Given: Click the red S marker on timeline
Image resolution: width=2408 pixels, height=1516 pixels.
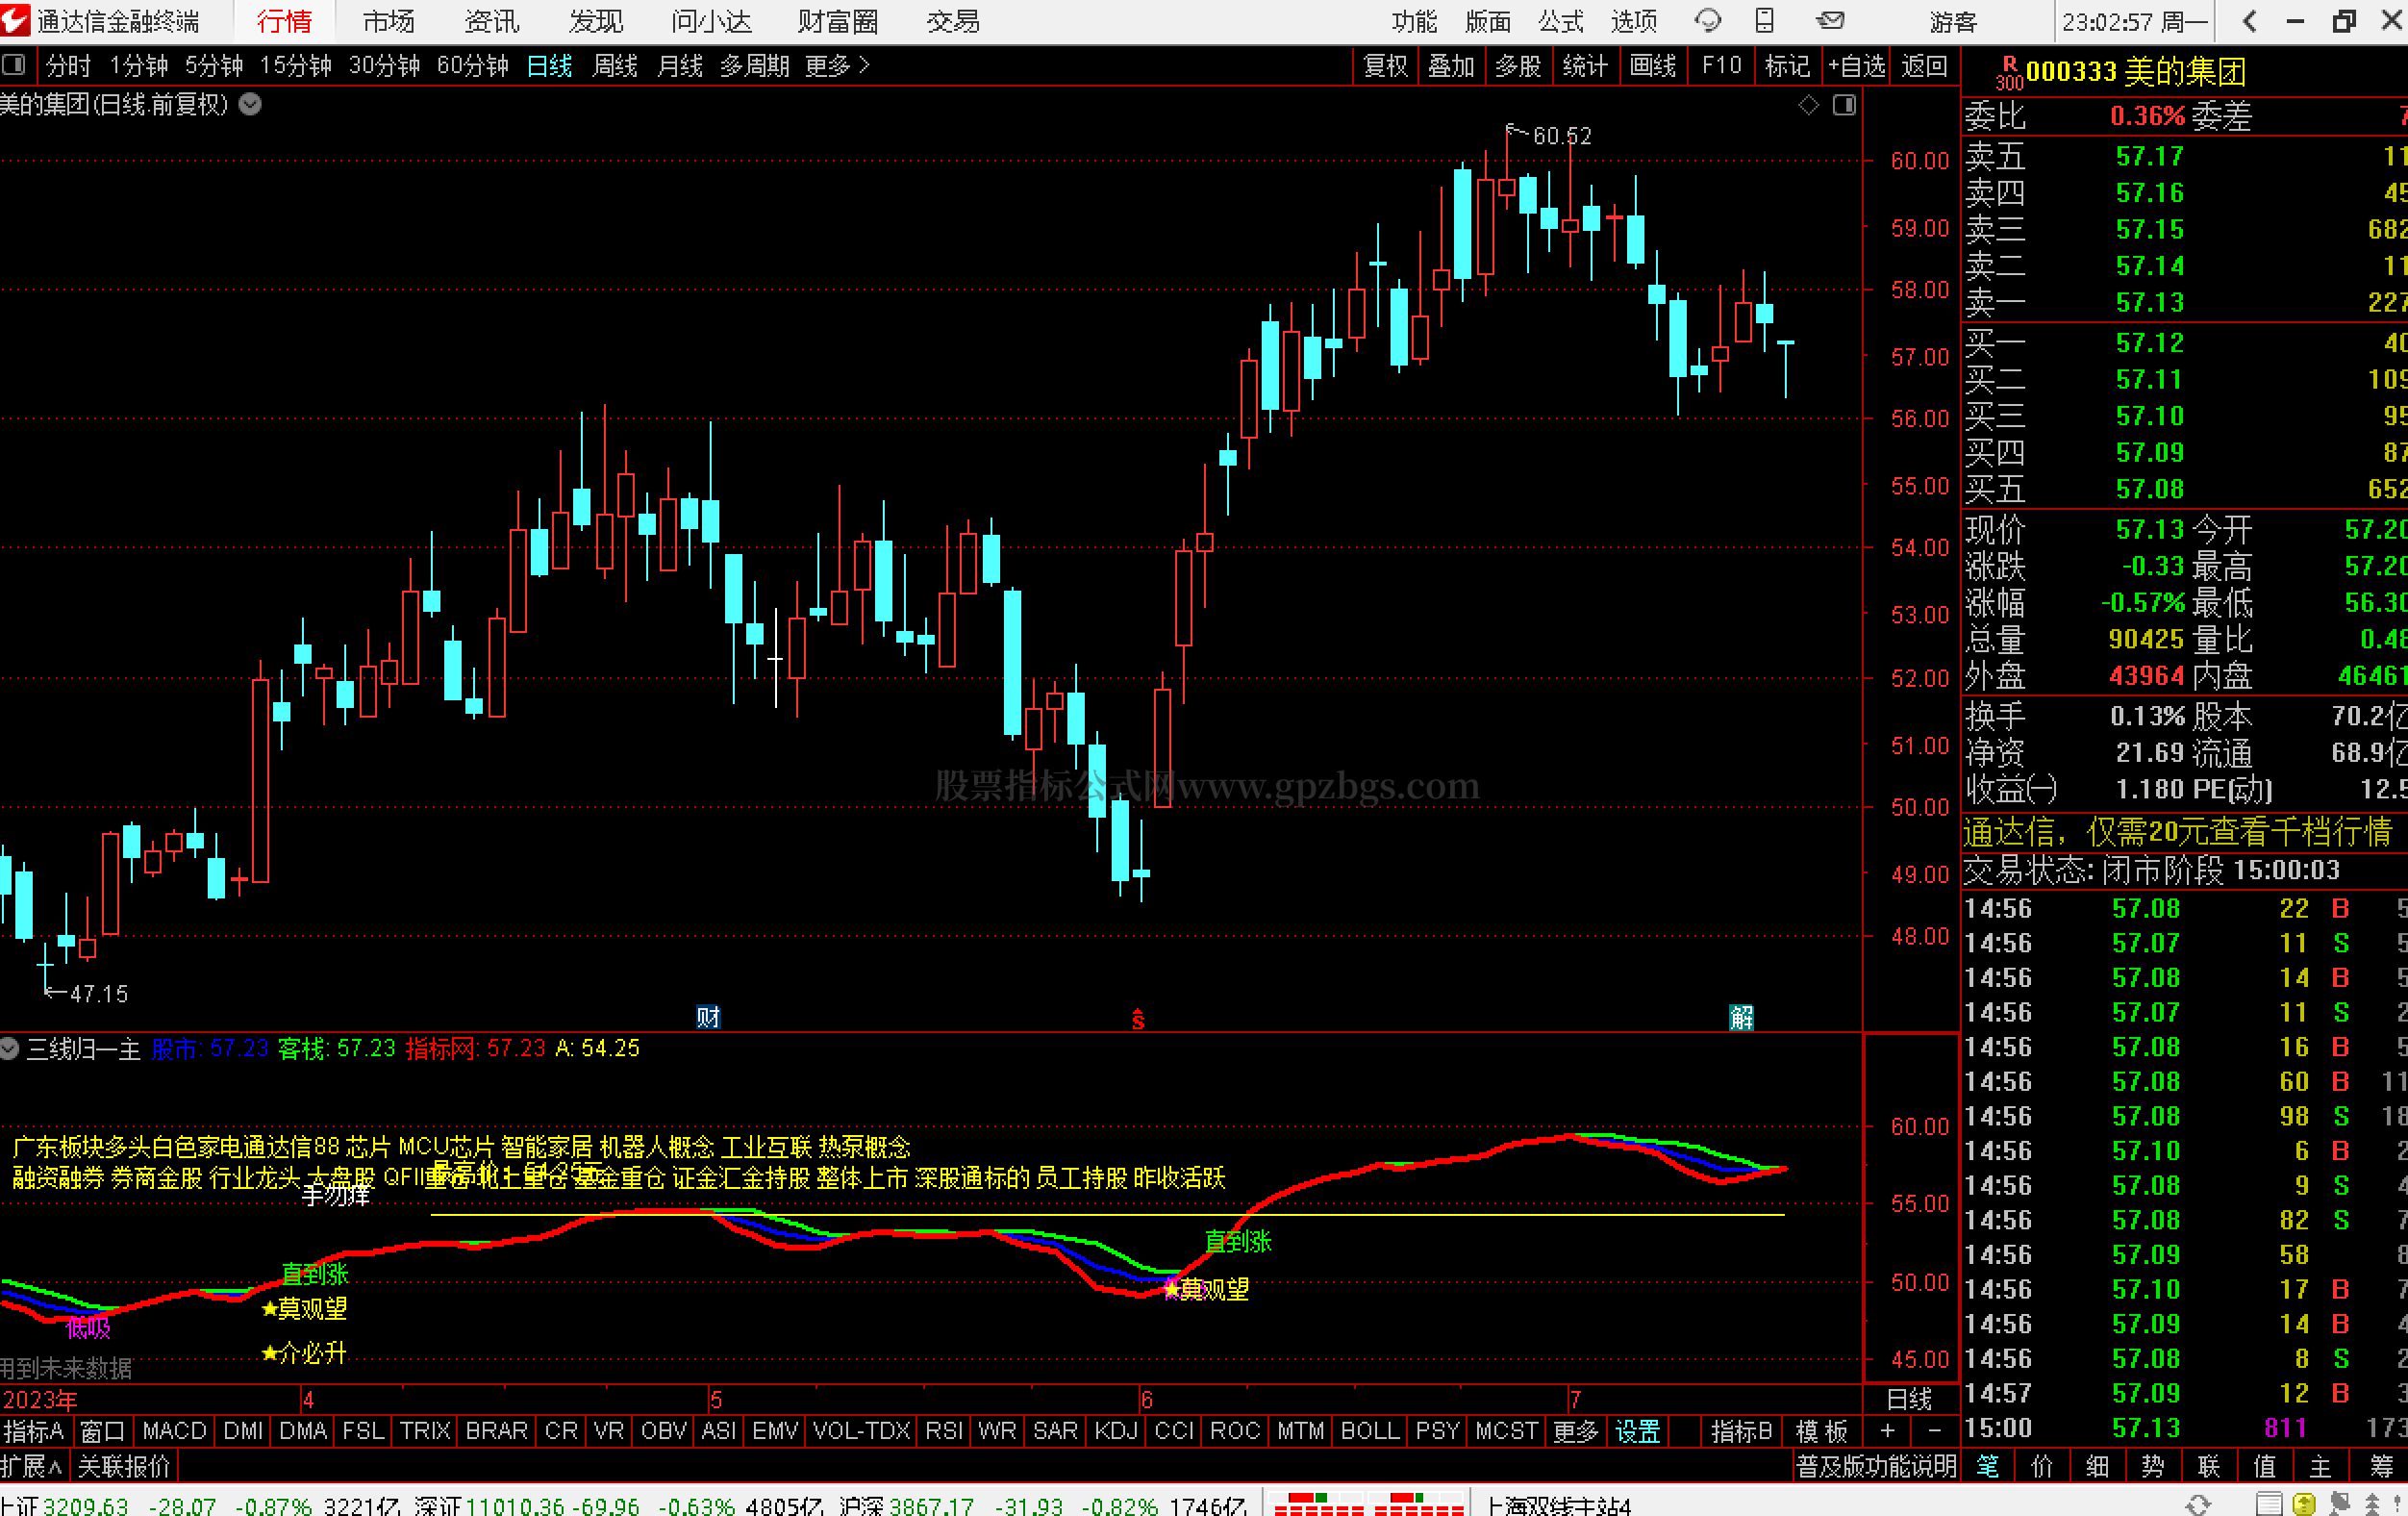Looking at the screenshot, I should [1138, 1018].
